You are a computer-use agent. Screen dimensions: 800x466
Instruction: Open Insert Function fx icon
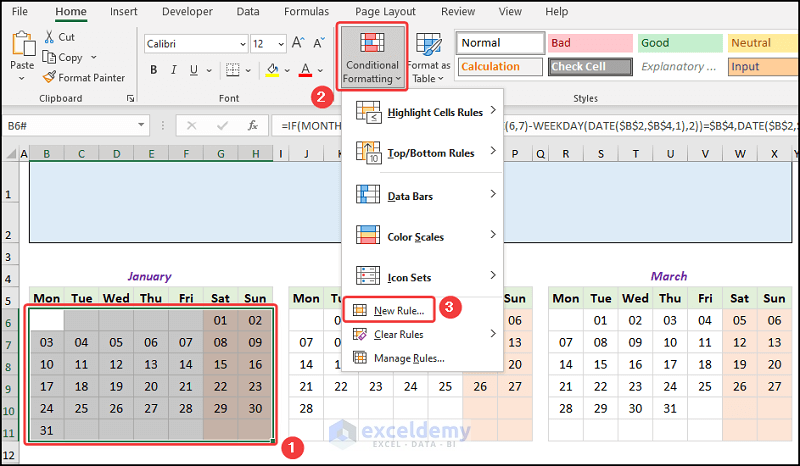point(253,126)
